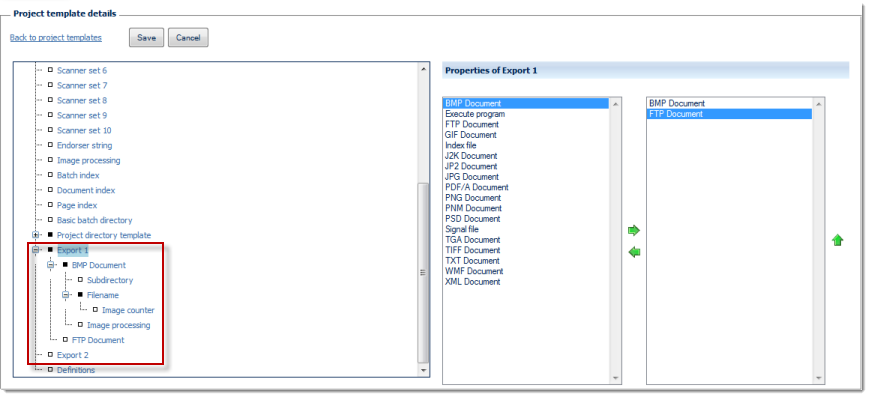Select BMP Document node in tree
The height and width of the screenshot is (397, 869).
[99, 265]
